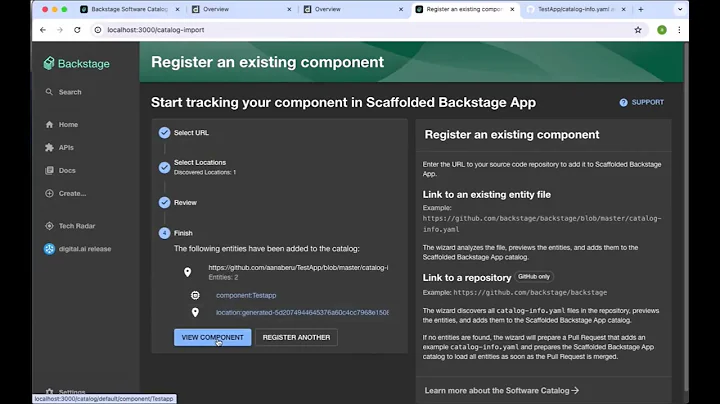Open Create... in sidebar
The width and height of the screenshot is (720, 404).
click(66, 193)
